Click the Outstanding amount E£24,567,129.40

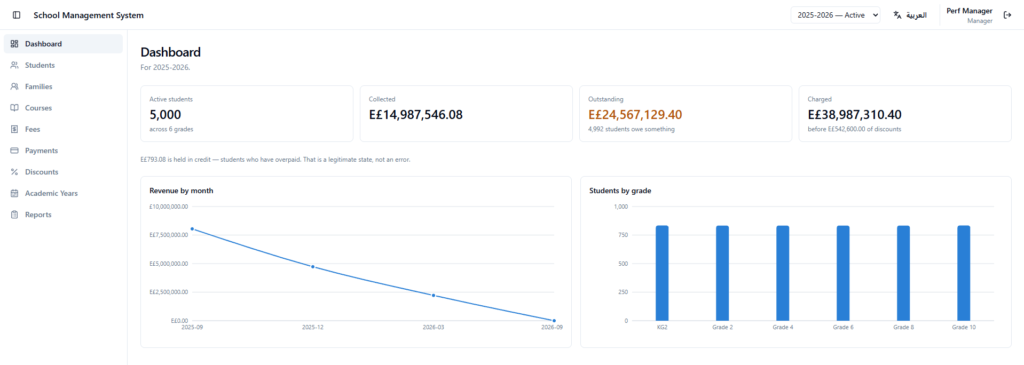pos(635,114)
